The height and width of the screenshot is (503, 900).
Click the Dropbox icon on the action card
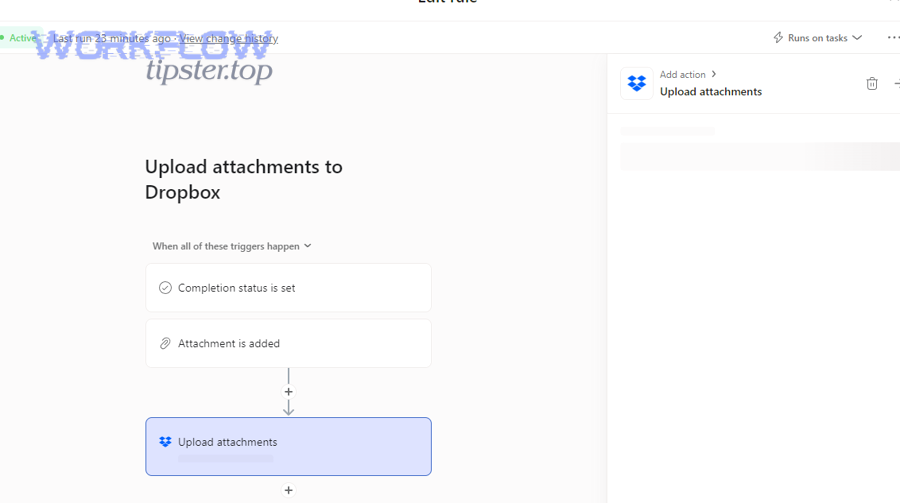pyautogui.click(x=165, y=442)
